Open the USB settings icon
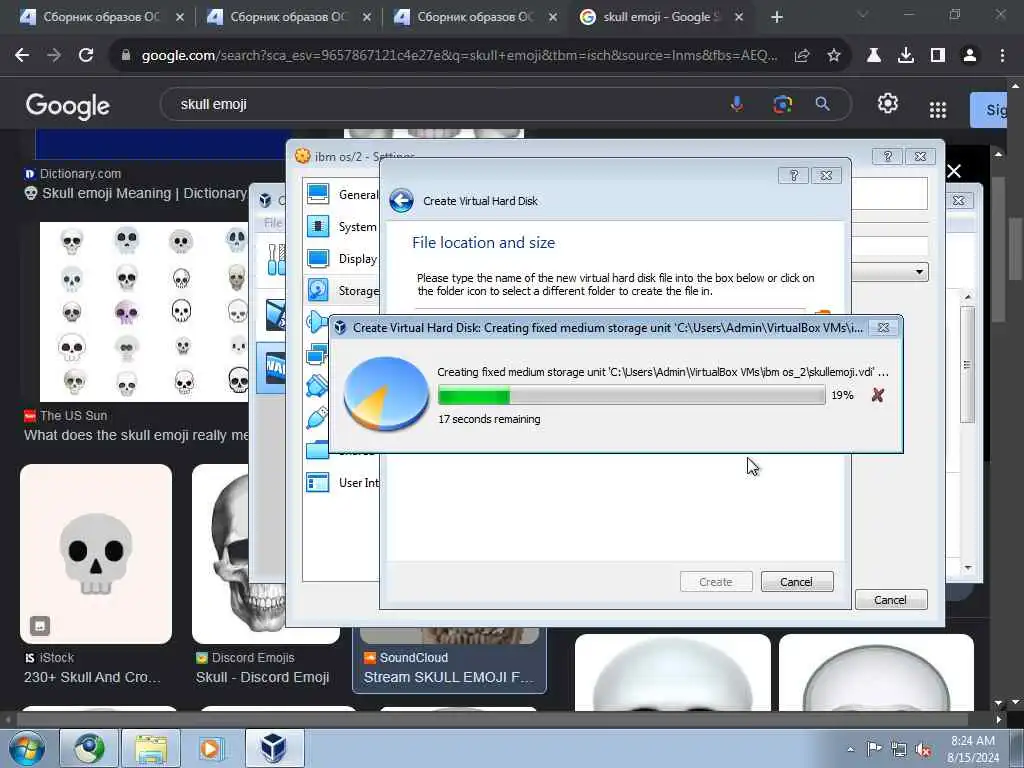This screenshot has height=768, width=1024. coord(317,418)
